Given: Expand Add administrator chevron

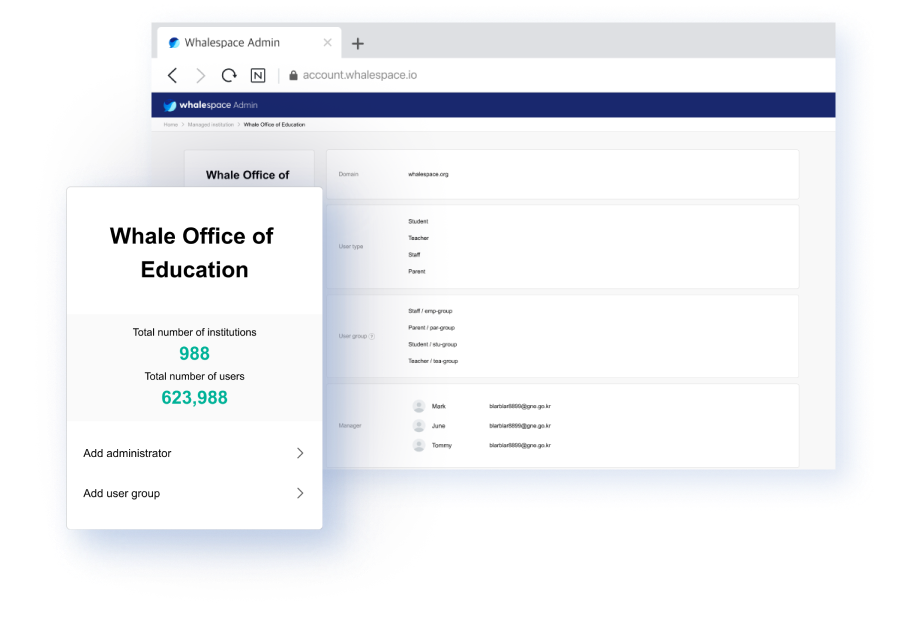Looking at the screenshot, I should click(299, 453).
